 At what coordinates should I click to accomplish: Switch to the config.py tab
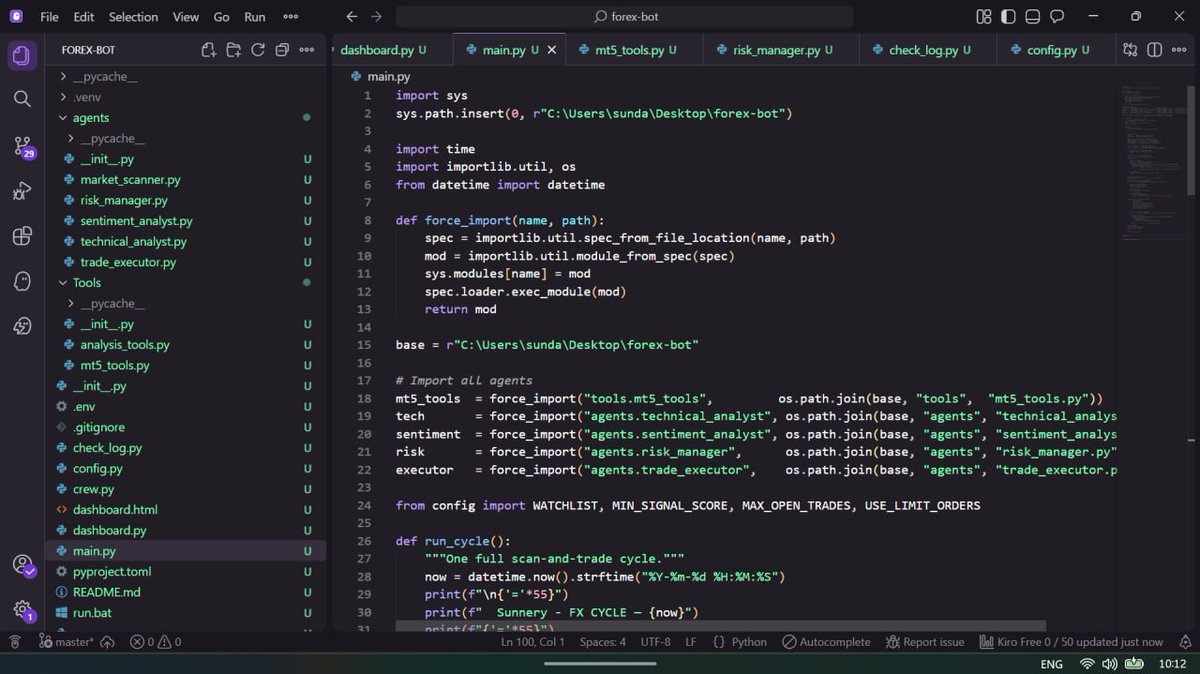pos(1057,50)
